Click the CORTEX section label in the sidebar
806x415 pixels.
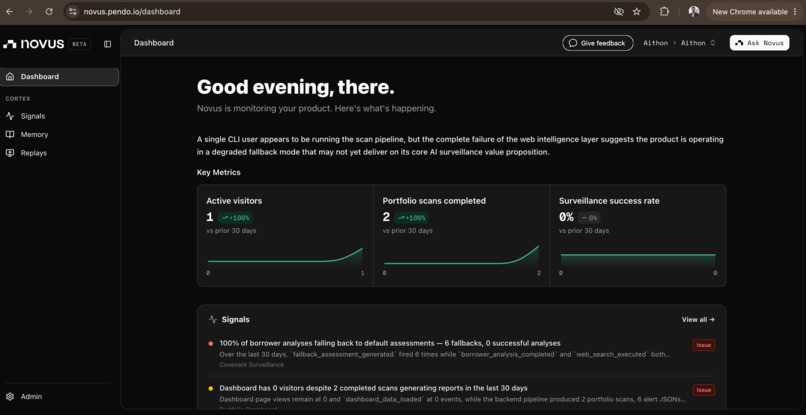[x=18, y=99]
